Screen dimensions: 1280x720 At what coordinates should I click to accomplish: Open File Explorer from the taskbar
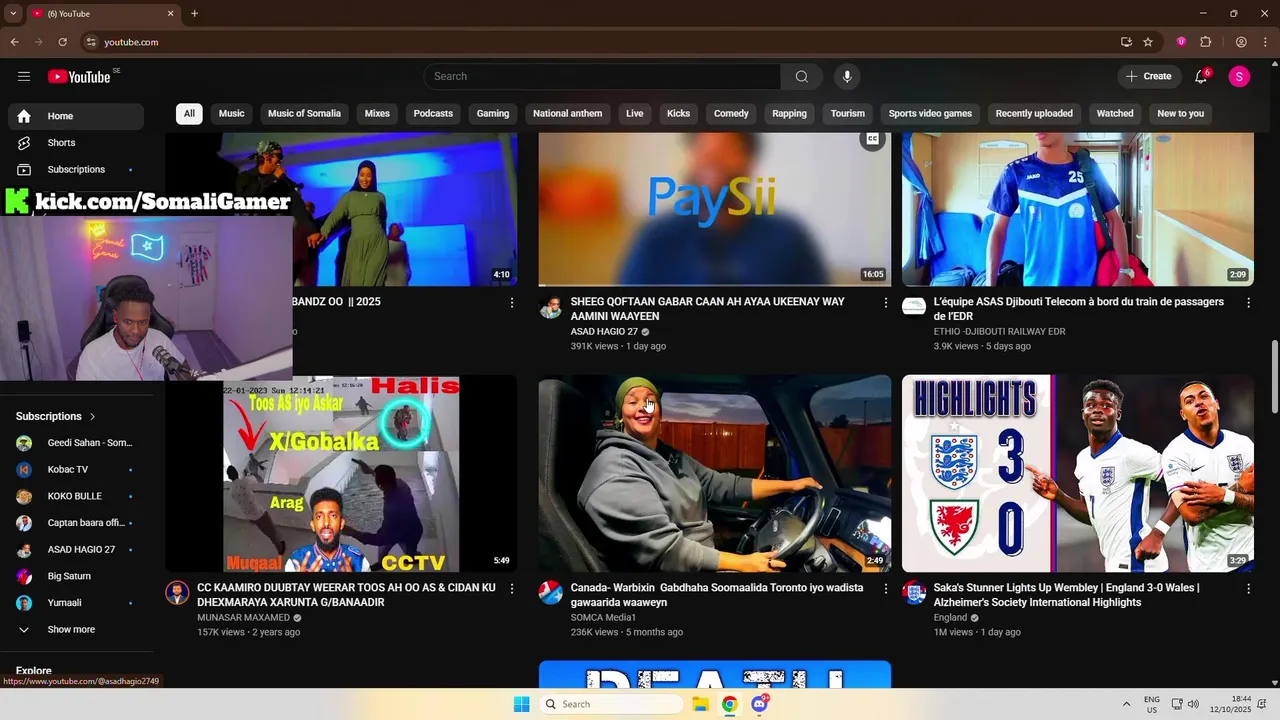point(701,704)
